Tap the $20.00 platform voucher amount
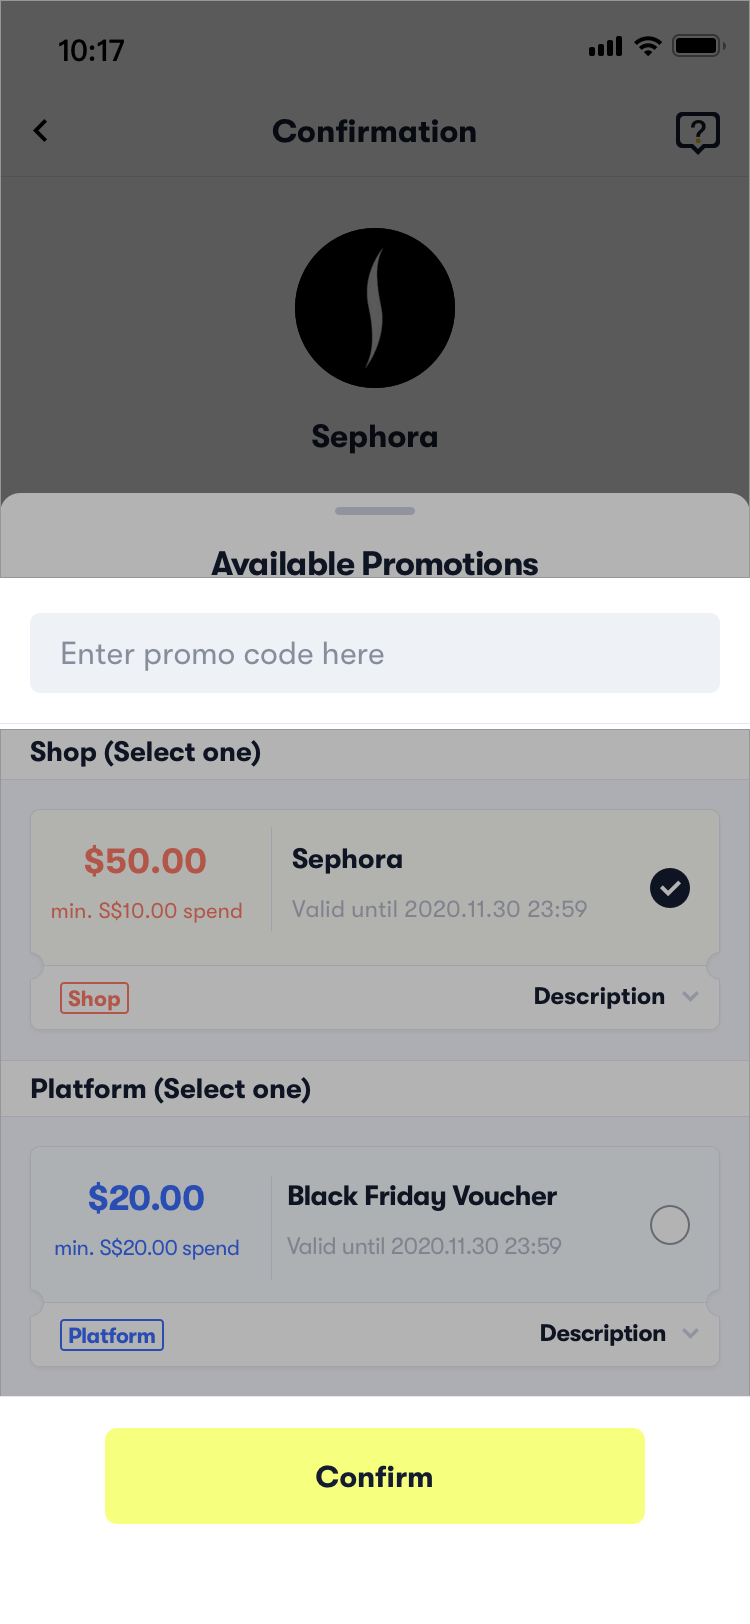 (x=146, y=1198)
